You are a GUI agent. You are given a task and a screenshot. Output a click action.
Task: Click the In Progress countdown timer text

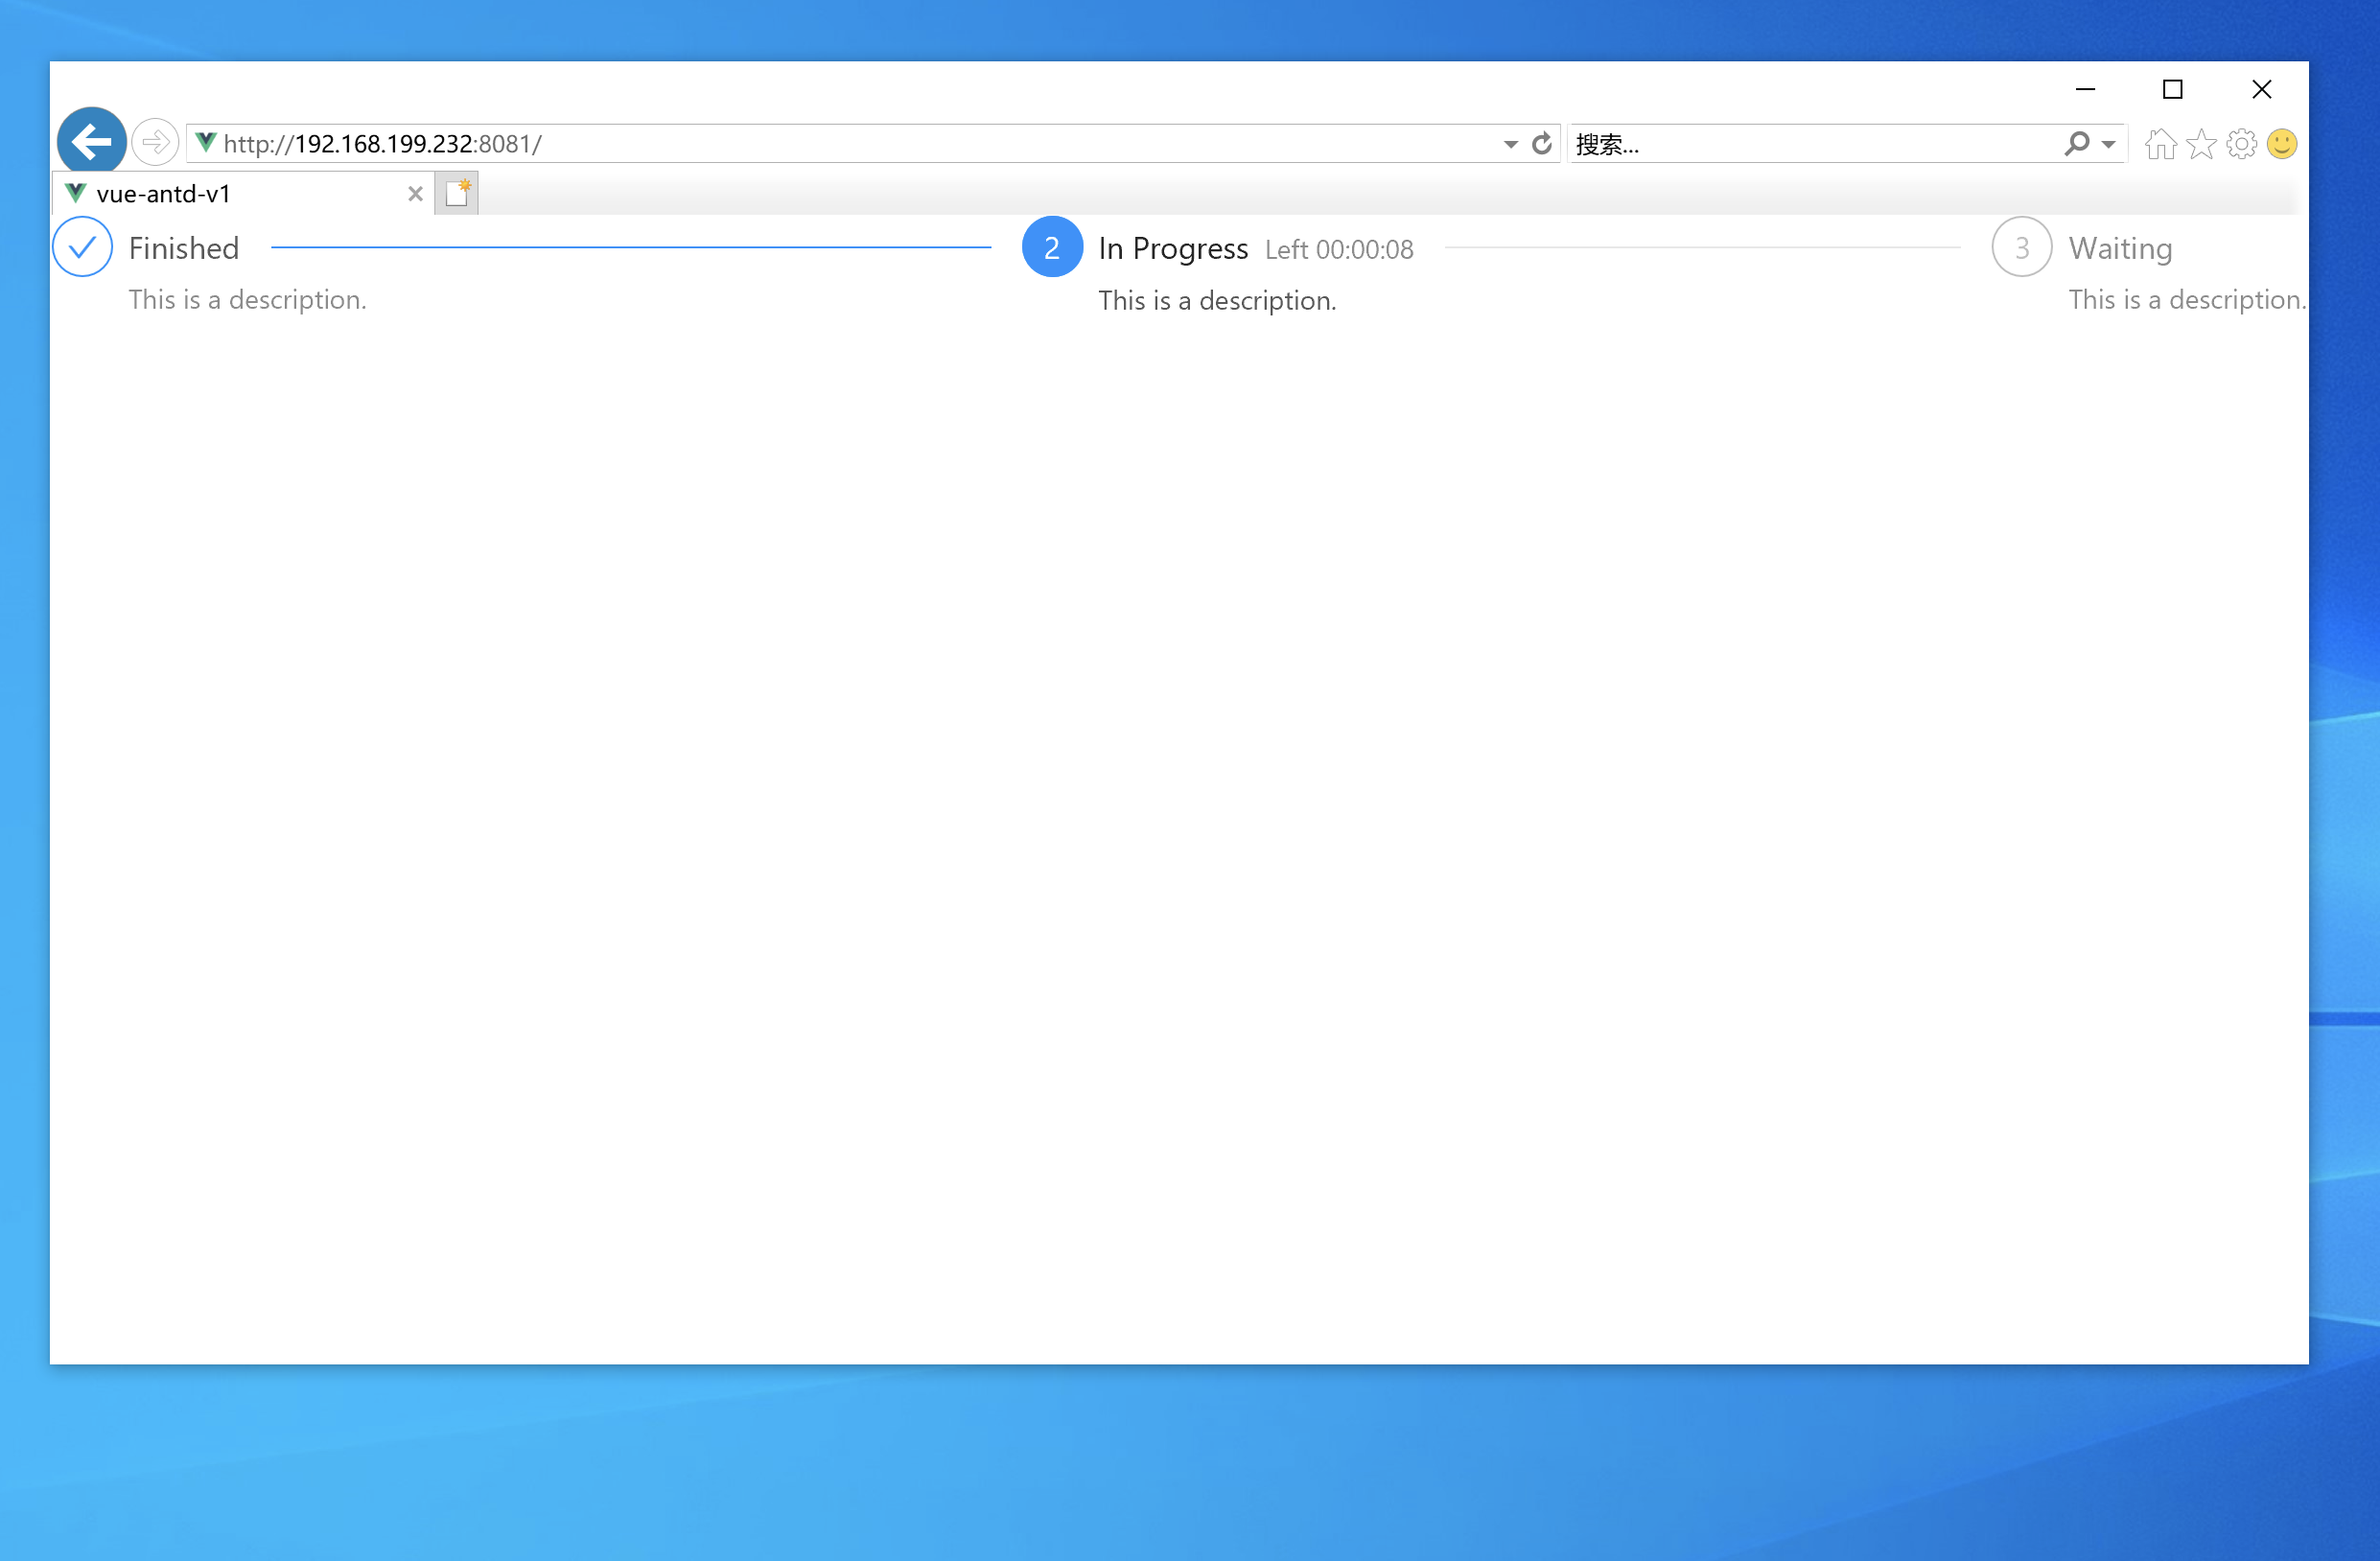(x=1339, y=250)
